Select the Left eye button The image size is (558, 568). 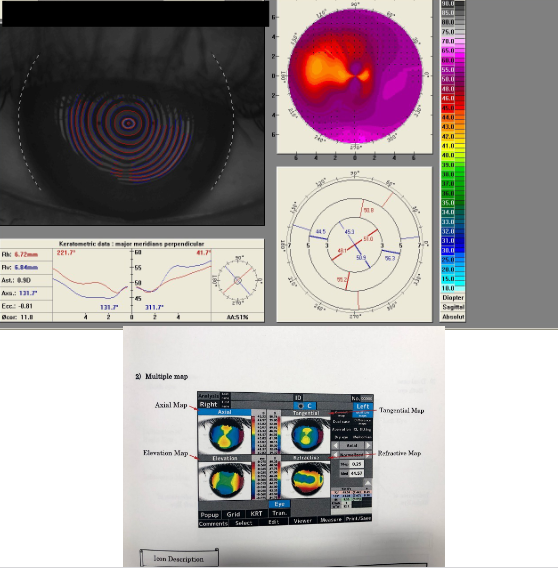[363, 406]
